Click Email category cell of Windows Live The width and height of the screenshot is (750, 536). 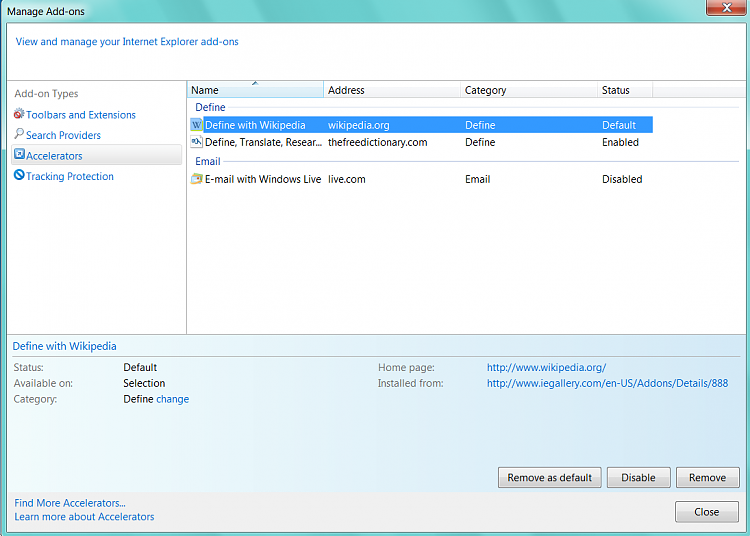[x=477, y=179]
